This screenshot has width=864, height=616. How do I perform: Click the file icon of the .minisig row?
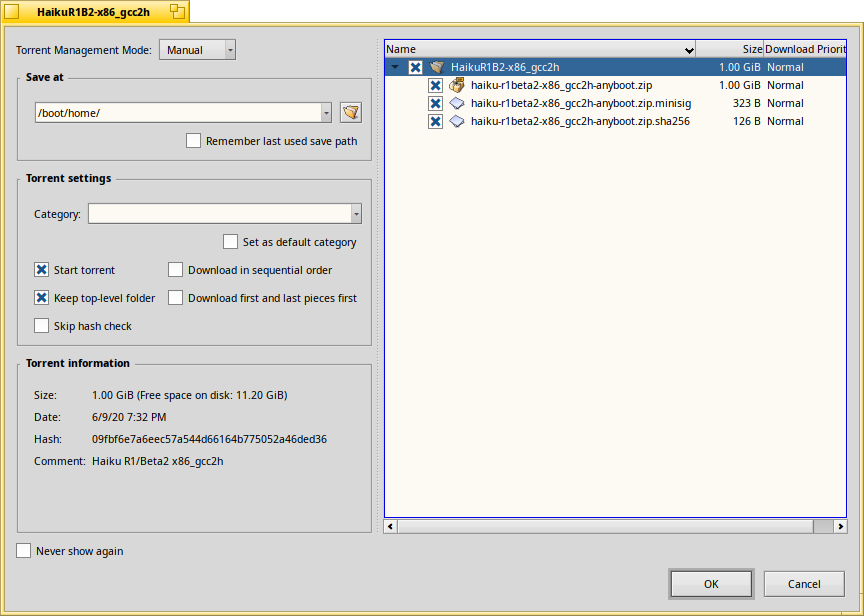pos(457,103)
